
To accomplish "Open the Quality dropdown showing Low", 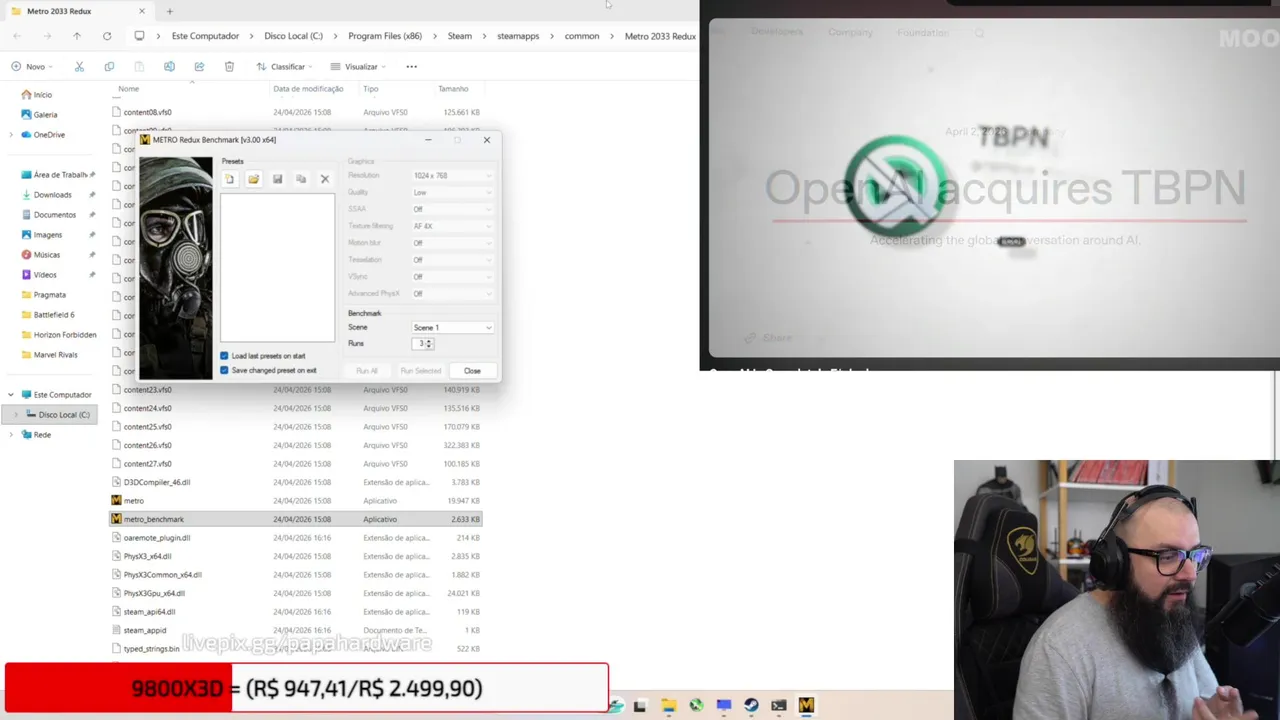I will tap(452, 192).
